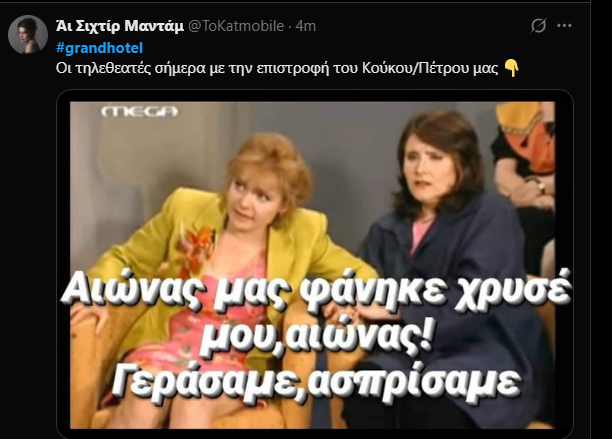The height and width of the screenshot is (439, 612).
Task: Click the tweet text about Κούκου/Πέτρου
Action: [x=277, y=68]
